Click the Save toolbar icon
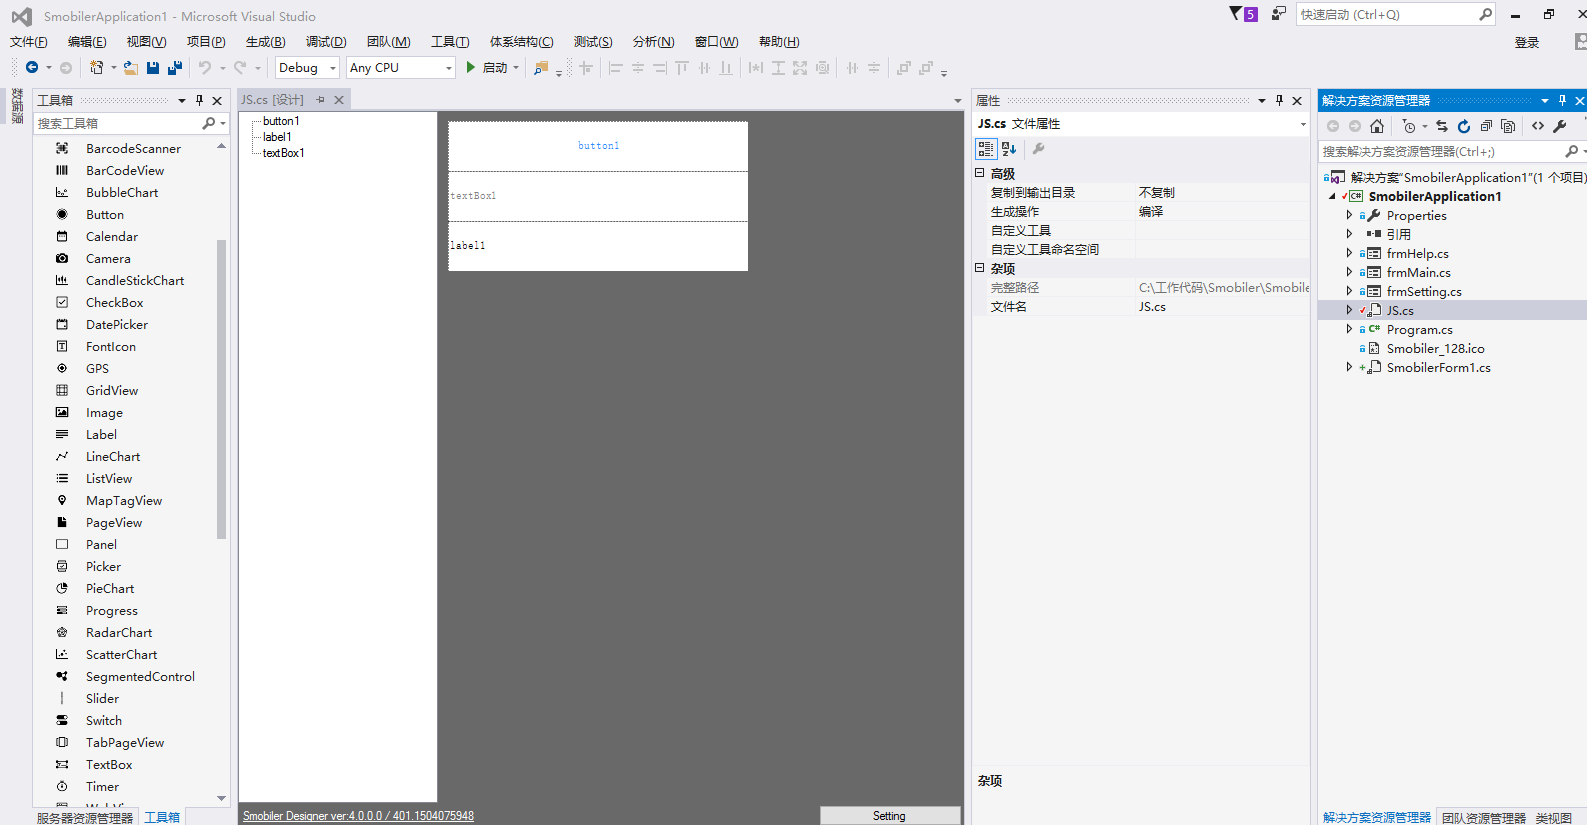This screenshot has height=825, width=1587. [153, 68]
